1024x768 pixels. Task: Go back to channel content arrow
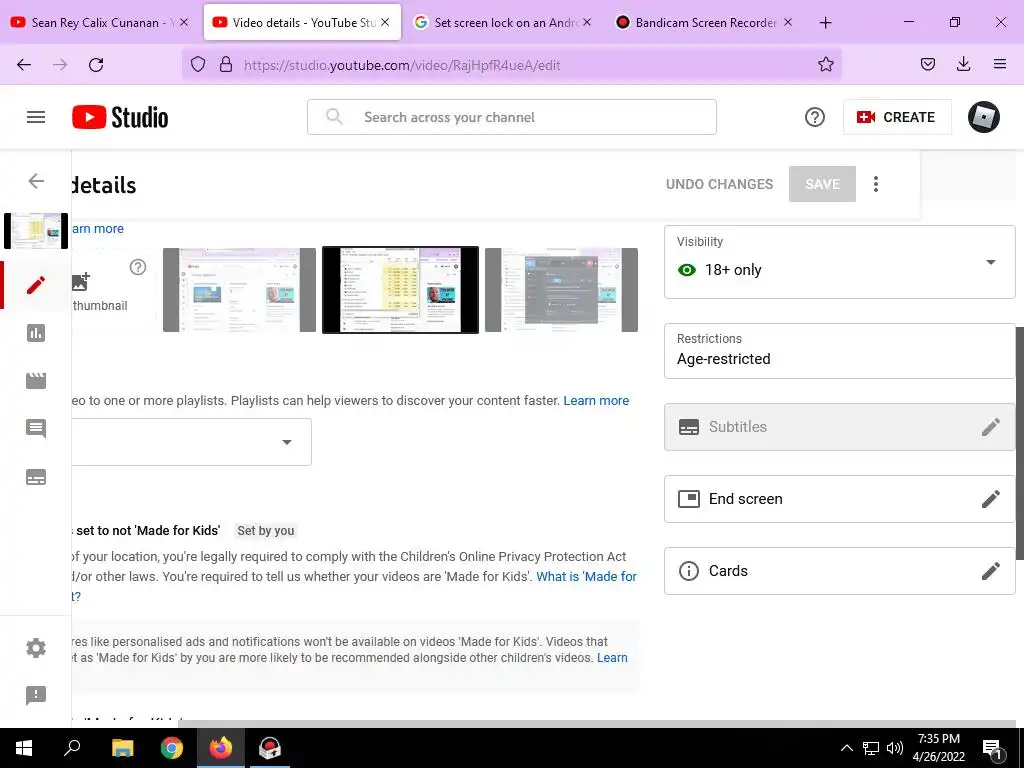tap(36, 181)
